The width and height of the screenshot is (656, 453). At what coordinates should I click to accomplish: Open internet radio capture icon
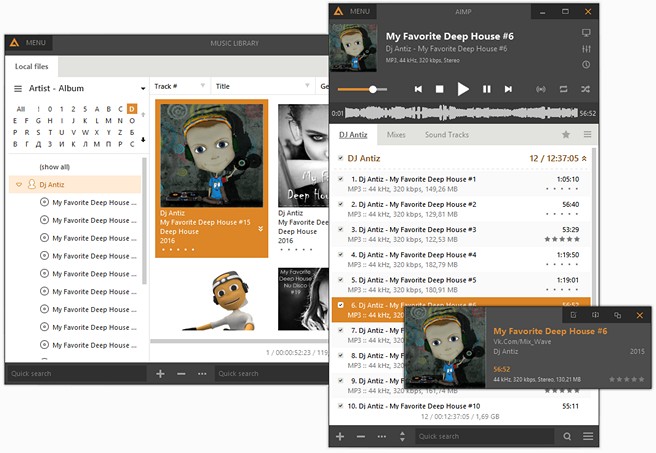tap(541, 89)
